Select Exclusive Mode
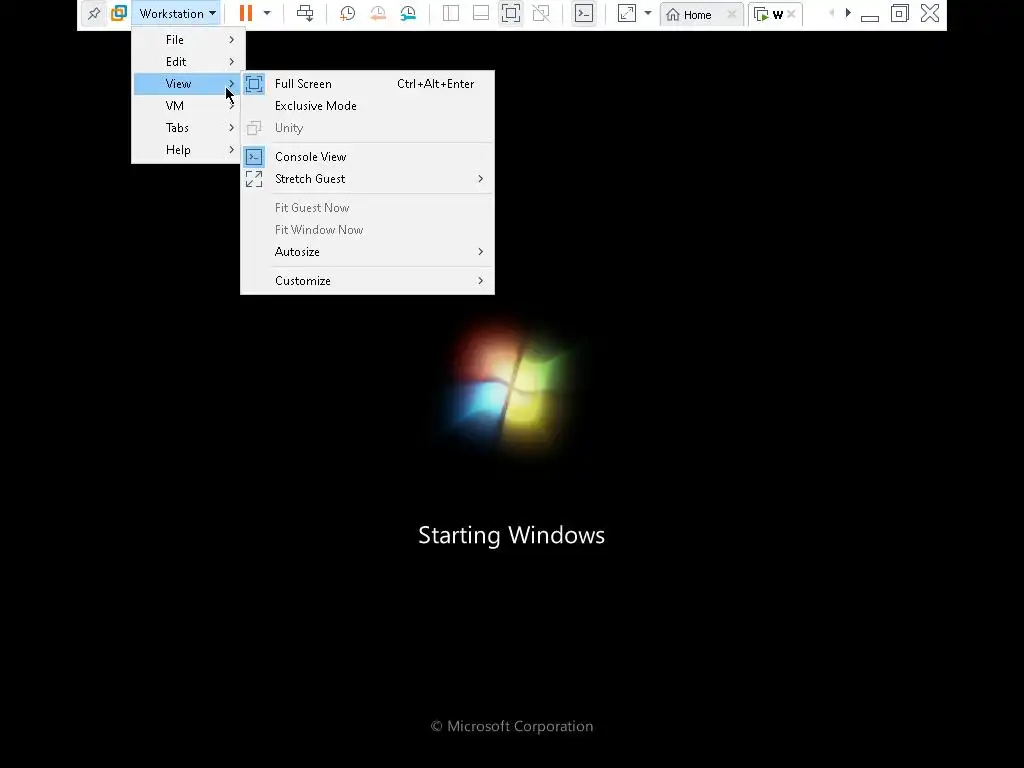Viewport: 1024px width, 768px height. pyautogui.click(x=368, y=106)
